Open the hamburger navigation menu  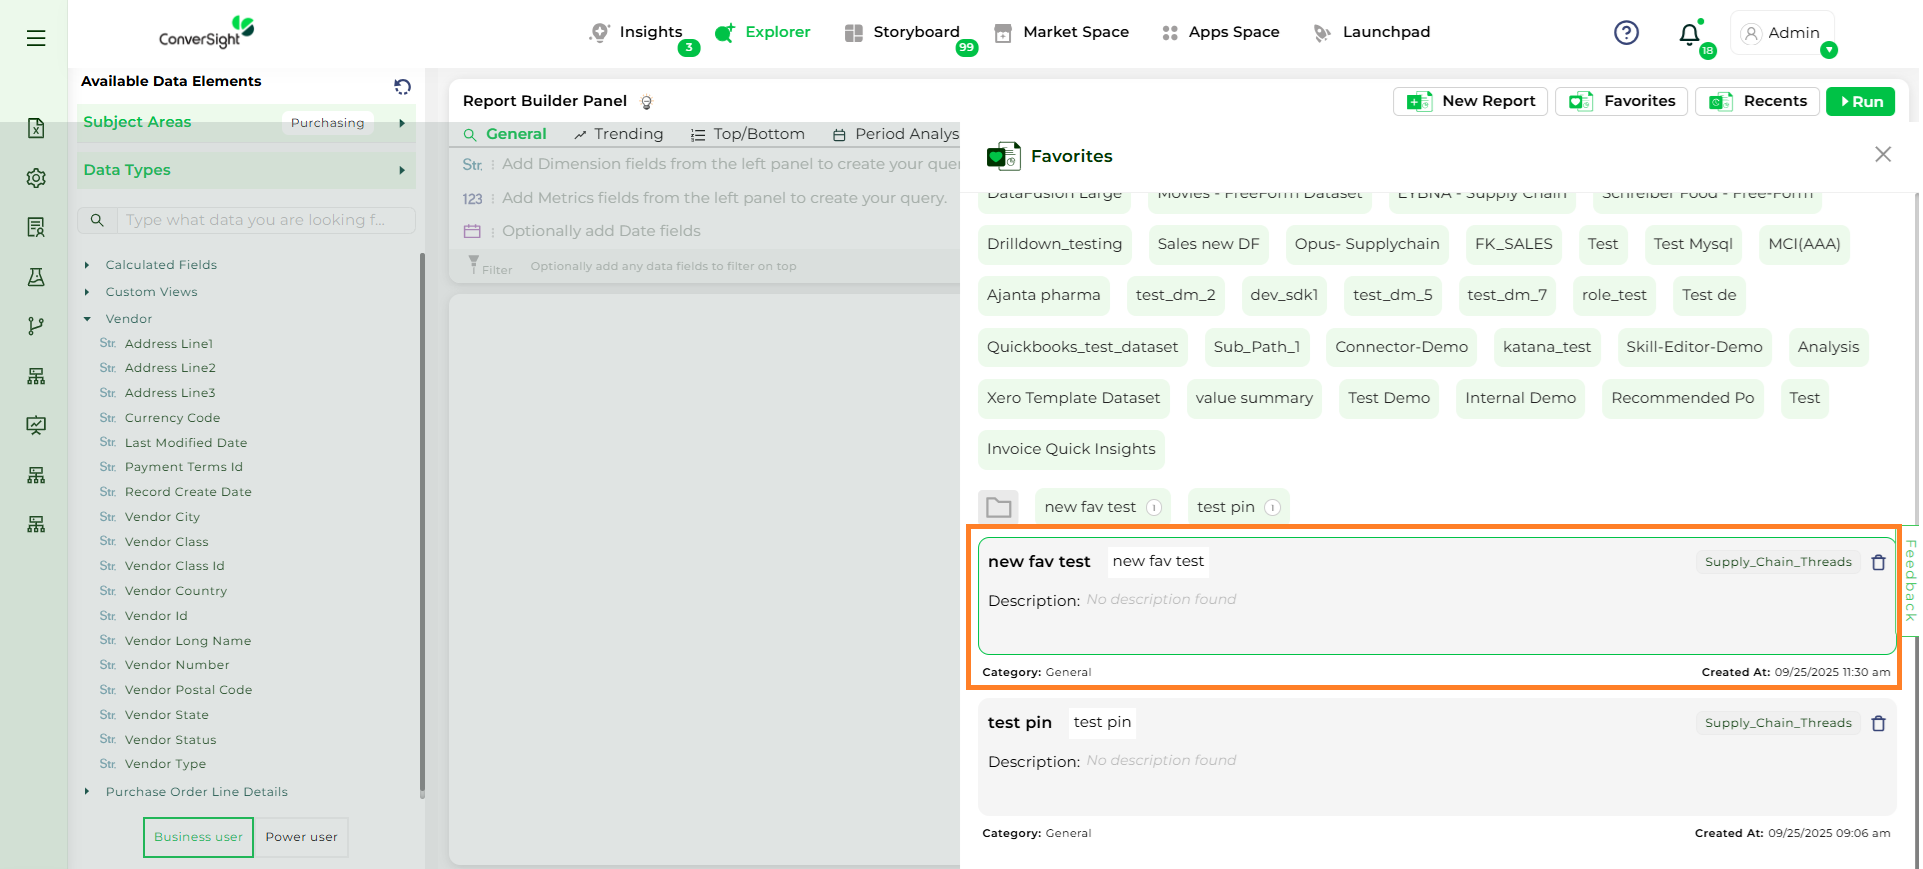pyautogui.click(x=36, y=38)
